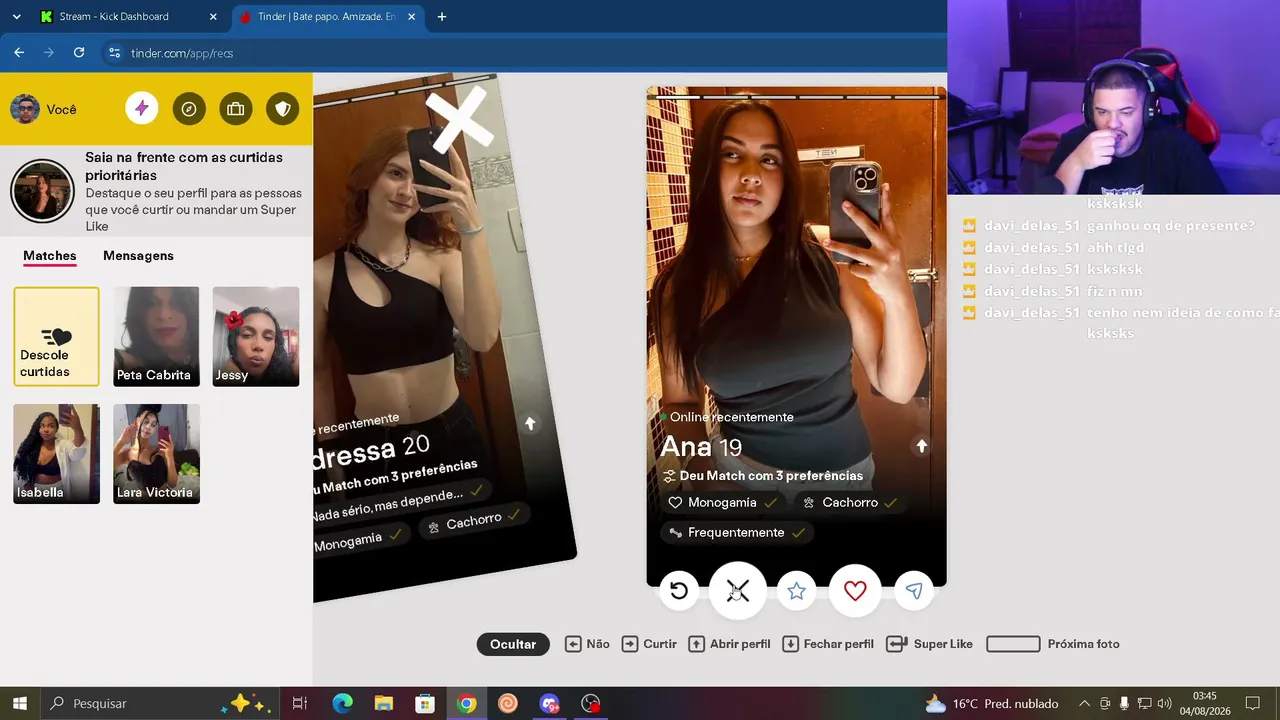Click the volume icon in system tray
This screenshot has height=720, width=1280.
(1164, 703)
